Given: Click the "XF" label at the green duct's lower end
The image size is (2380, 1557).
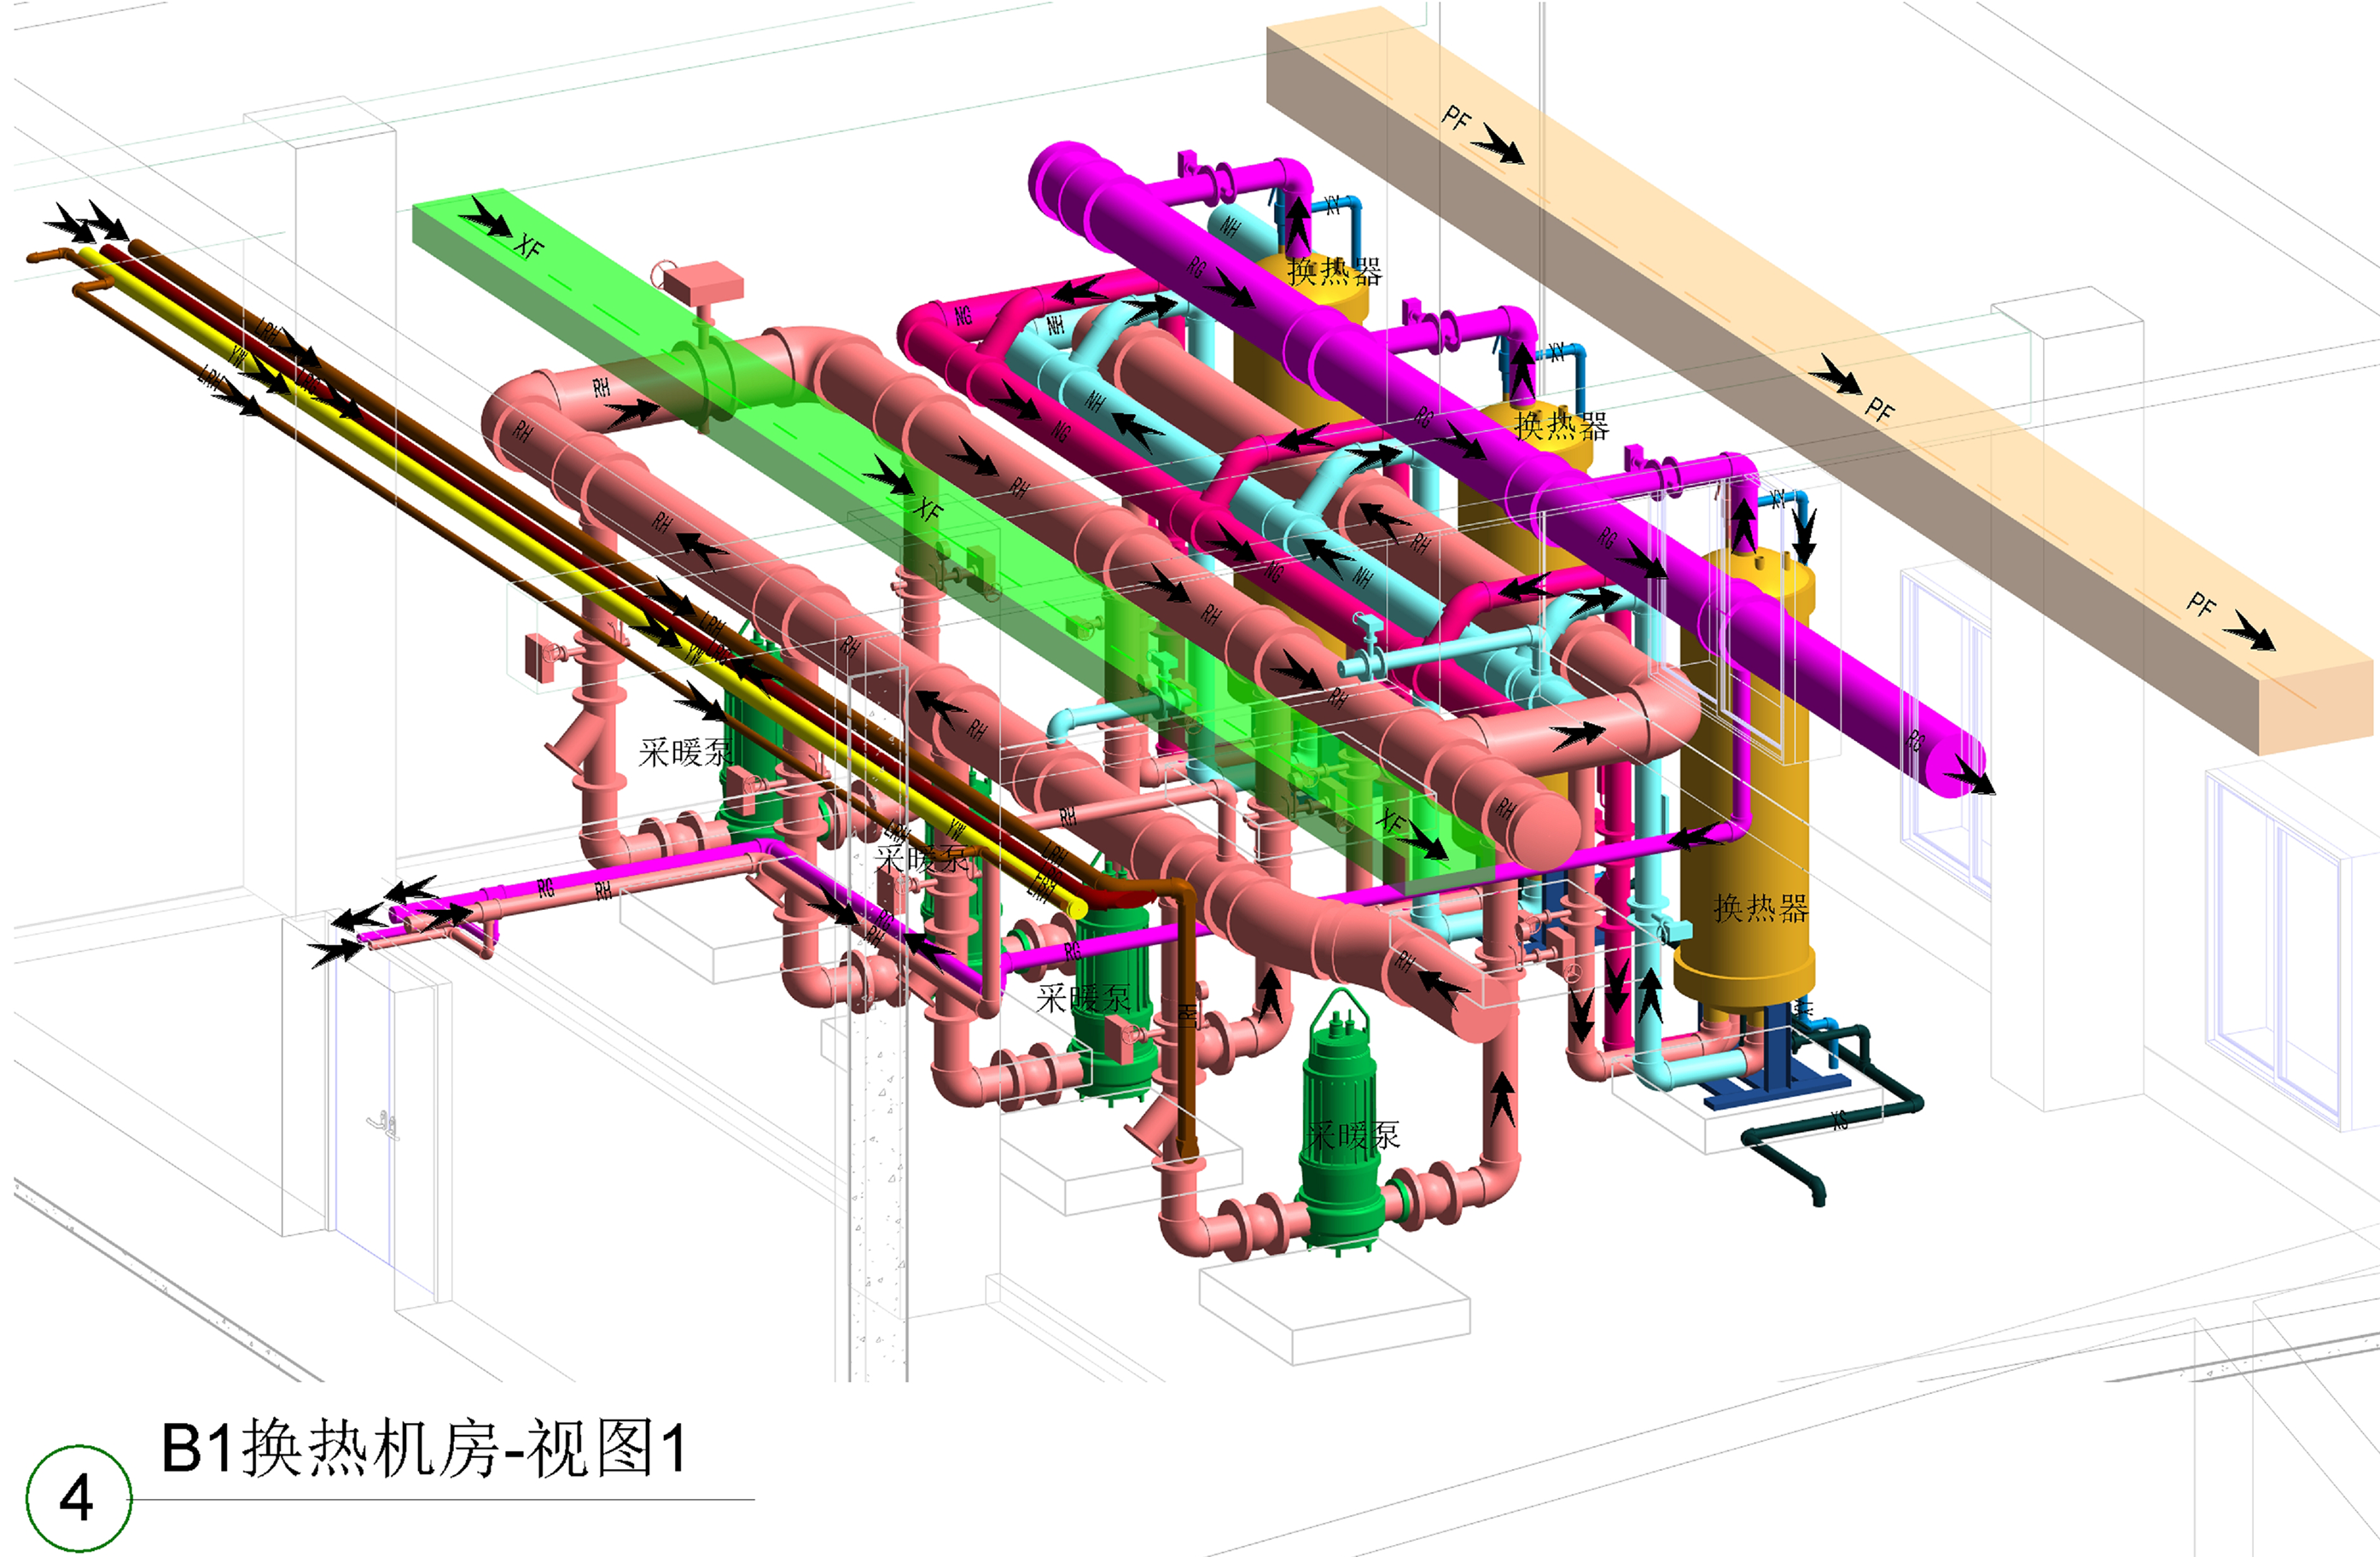Looking at the screenshot, I should [1392, 822].
